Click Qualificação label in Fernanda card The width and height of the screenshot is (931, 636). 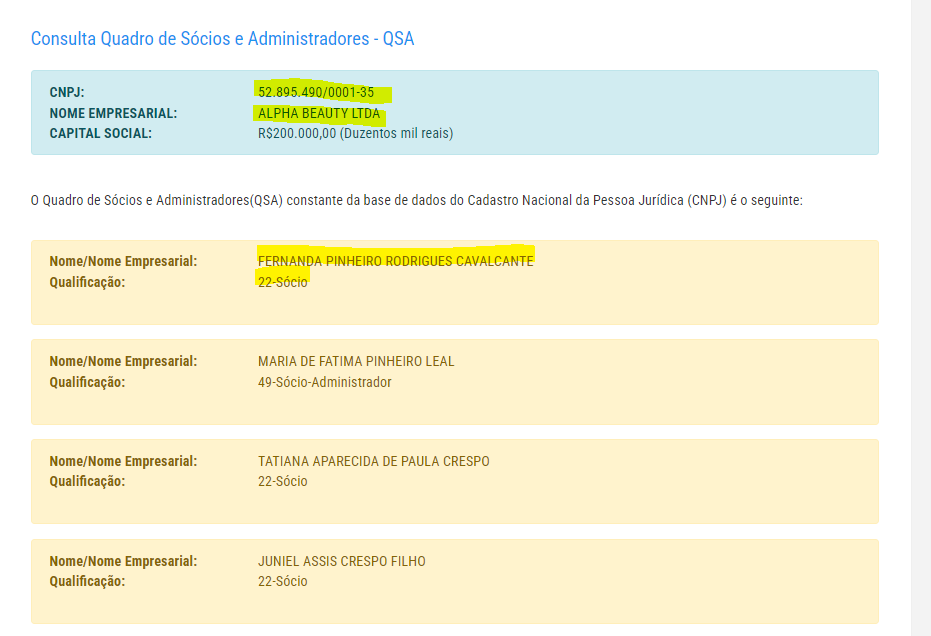[x=87, y=282]
